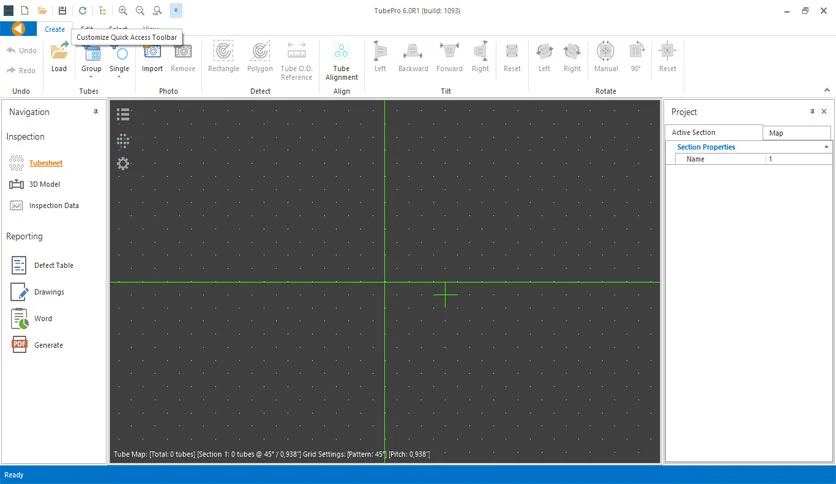Click the orange back arrow button
Screen dimensions: 836x484
pyautogui.click(x=18, y=29)
